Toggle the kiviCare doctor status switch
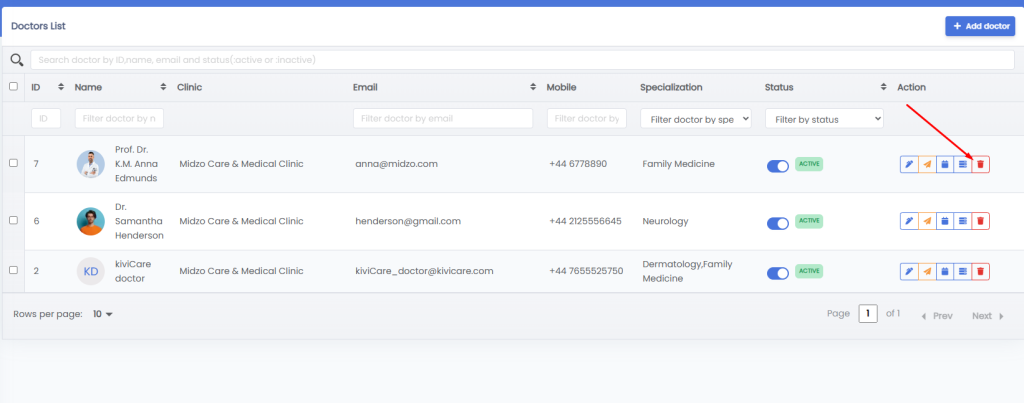1024x403 pixels. (778, 273)
